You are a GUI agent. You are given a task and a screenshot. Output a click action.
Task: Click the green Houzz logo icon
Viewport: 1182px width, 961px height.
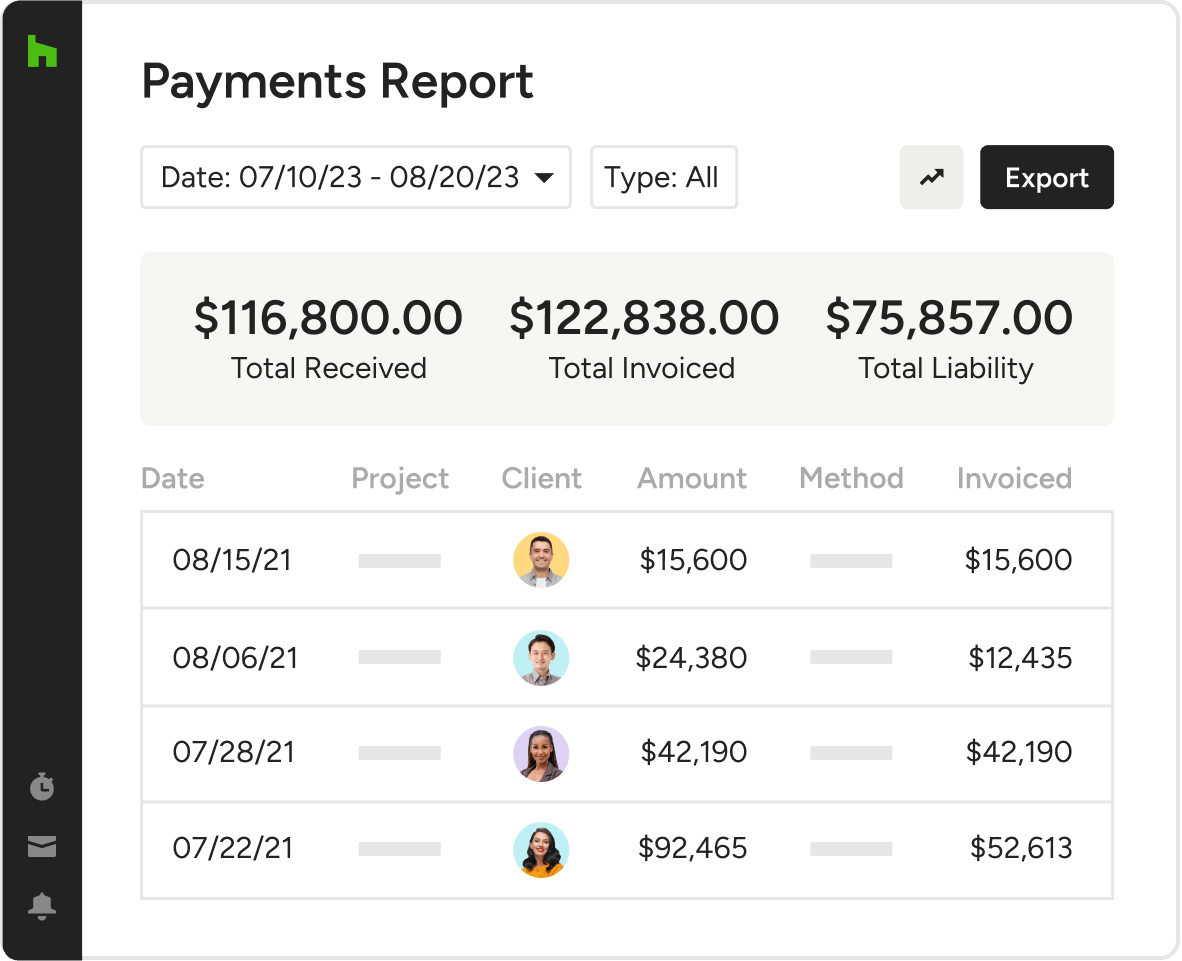pos(42,51)
